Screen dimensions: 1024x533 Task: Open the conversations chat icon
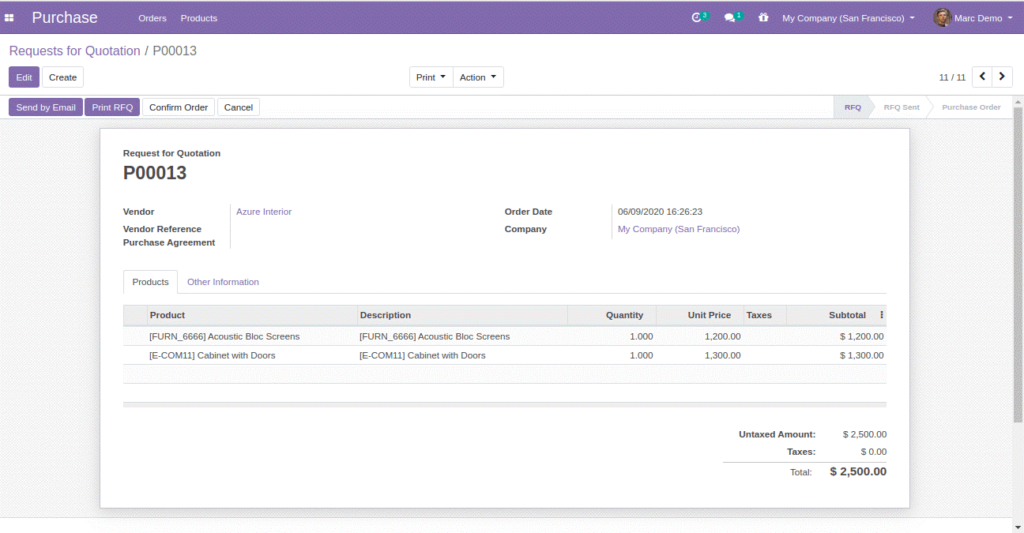pyautogui.click(x=729, y=18)
